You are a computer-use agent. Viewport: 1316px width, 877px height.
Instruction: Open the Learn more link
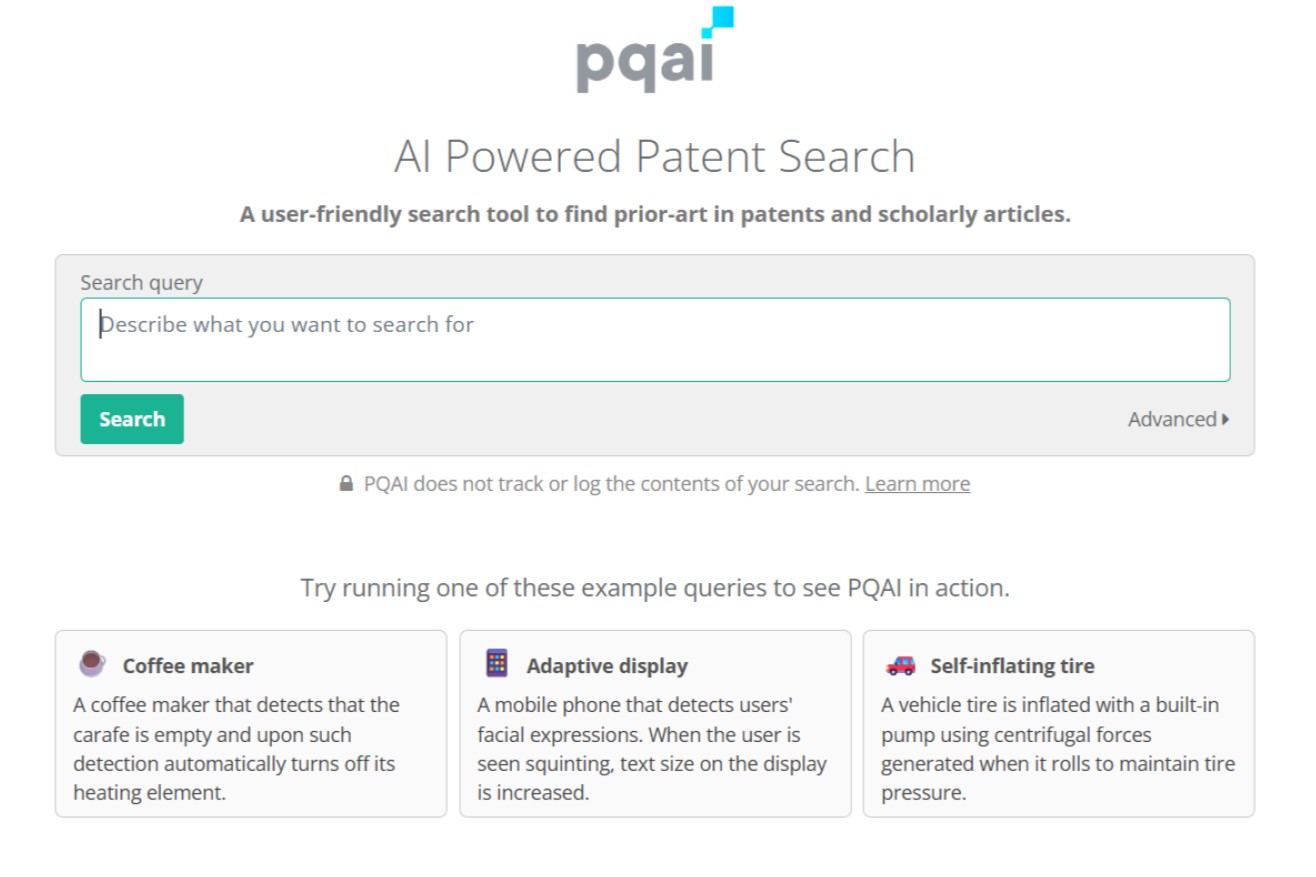tap(917, 484)
